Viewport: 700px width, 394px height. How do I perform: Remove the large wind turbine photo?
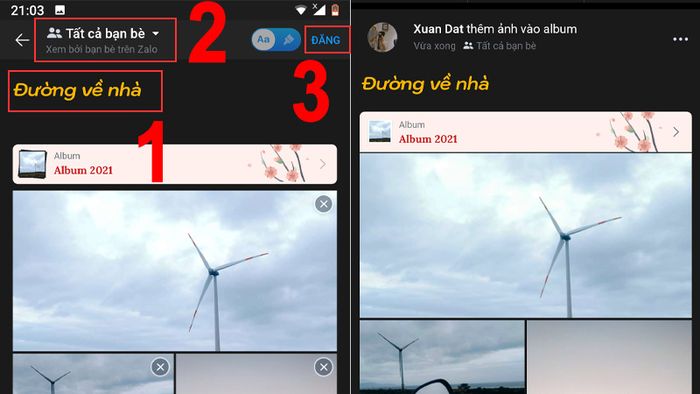tap(323, 204)
